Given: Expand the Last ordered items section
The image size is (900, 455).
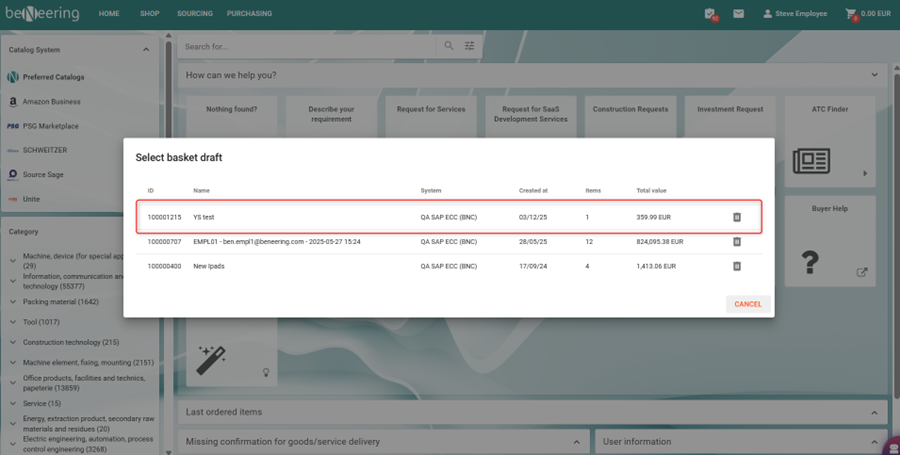Looking at the screenshot, I should [875, 412].
